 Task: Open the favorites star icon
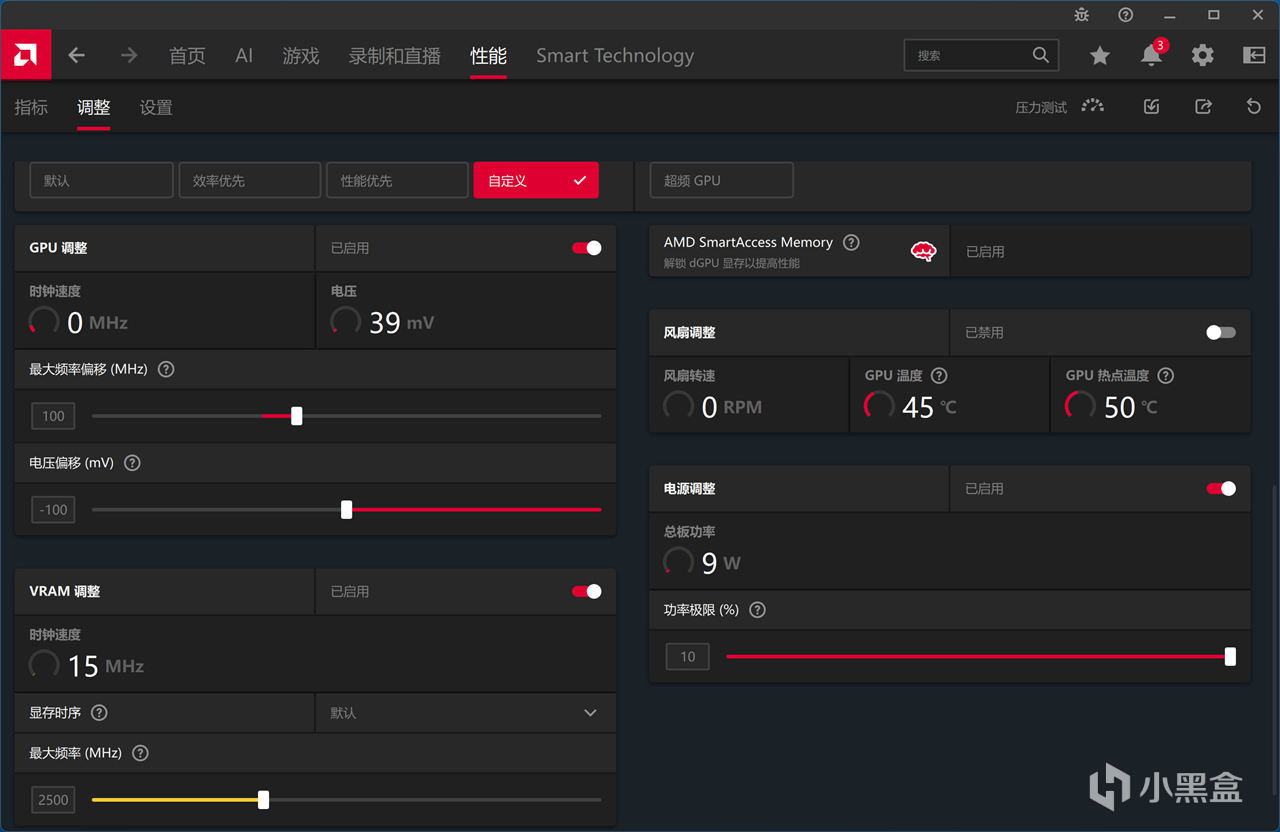1100,56
